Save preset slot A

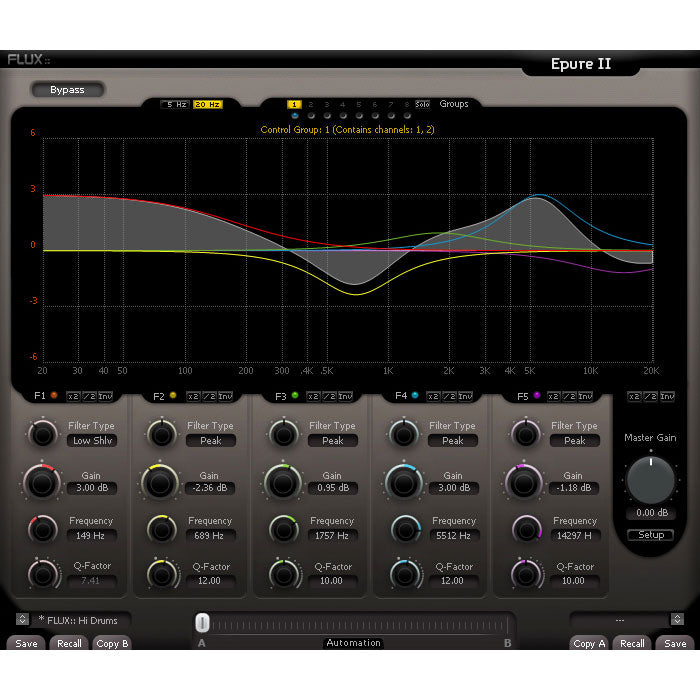point(26,643)
